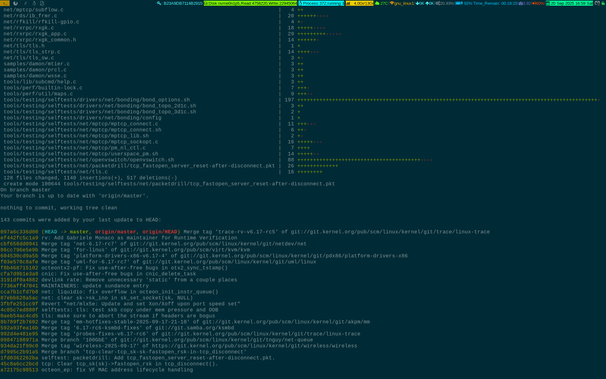Click the 'On branch master' line
This screenshot has width=606, height=379.
point(26,190)
